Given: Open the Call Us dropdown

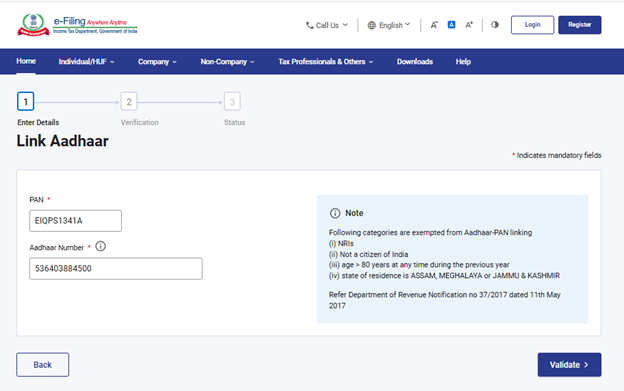Looking at the screenshot, I should (x=327, y=25).
